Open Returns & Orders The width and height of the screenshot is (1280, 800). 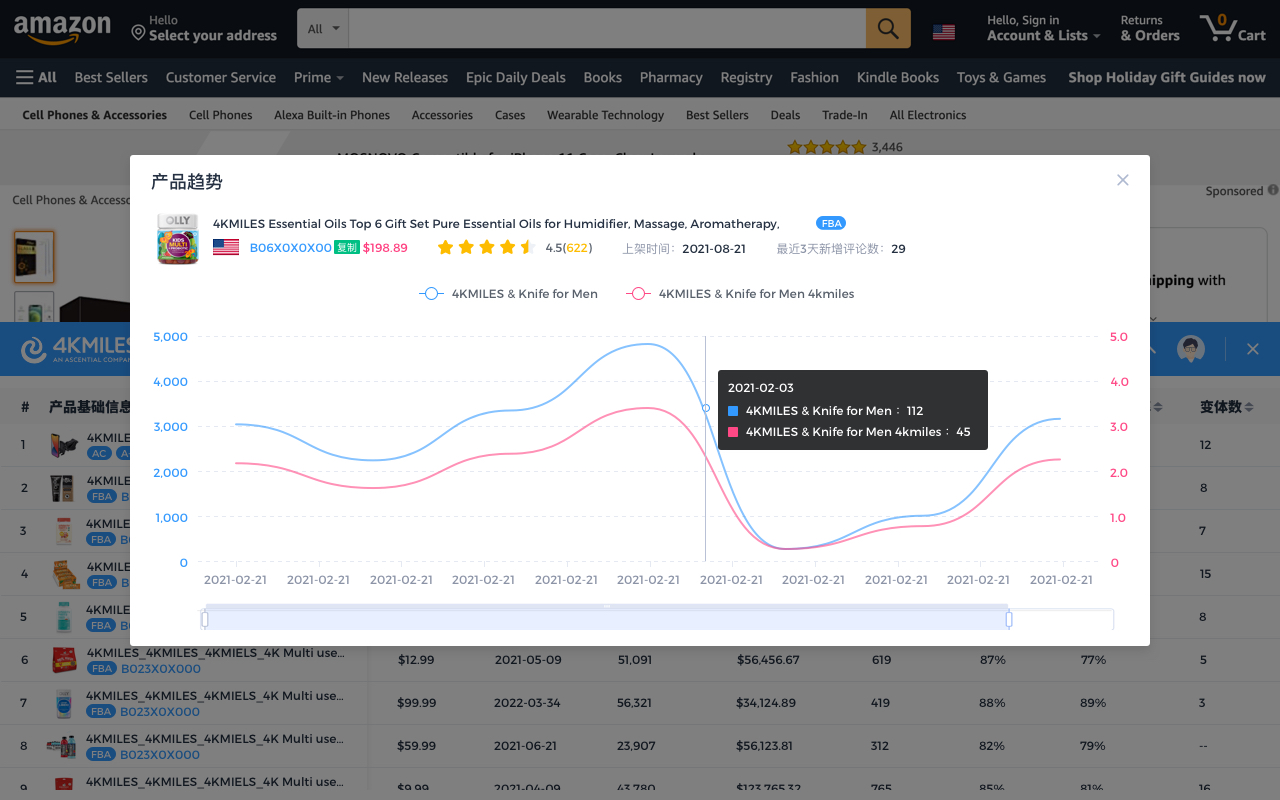(1150, 28)
